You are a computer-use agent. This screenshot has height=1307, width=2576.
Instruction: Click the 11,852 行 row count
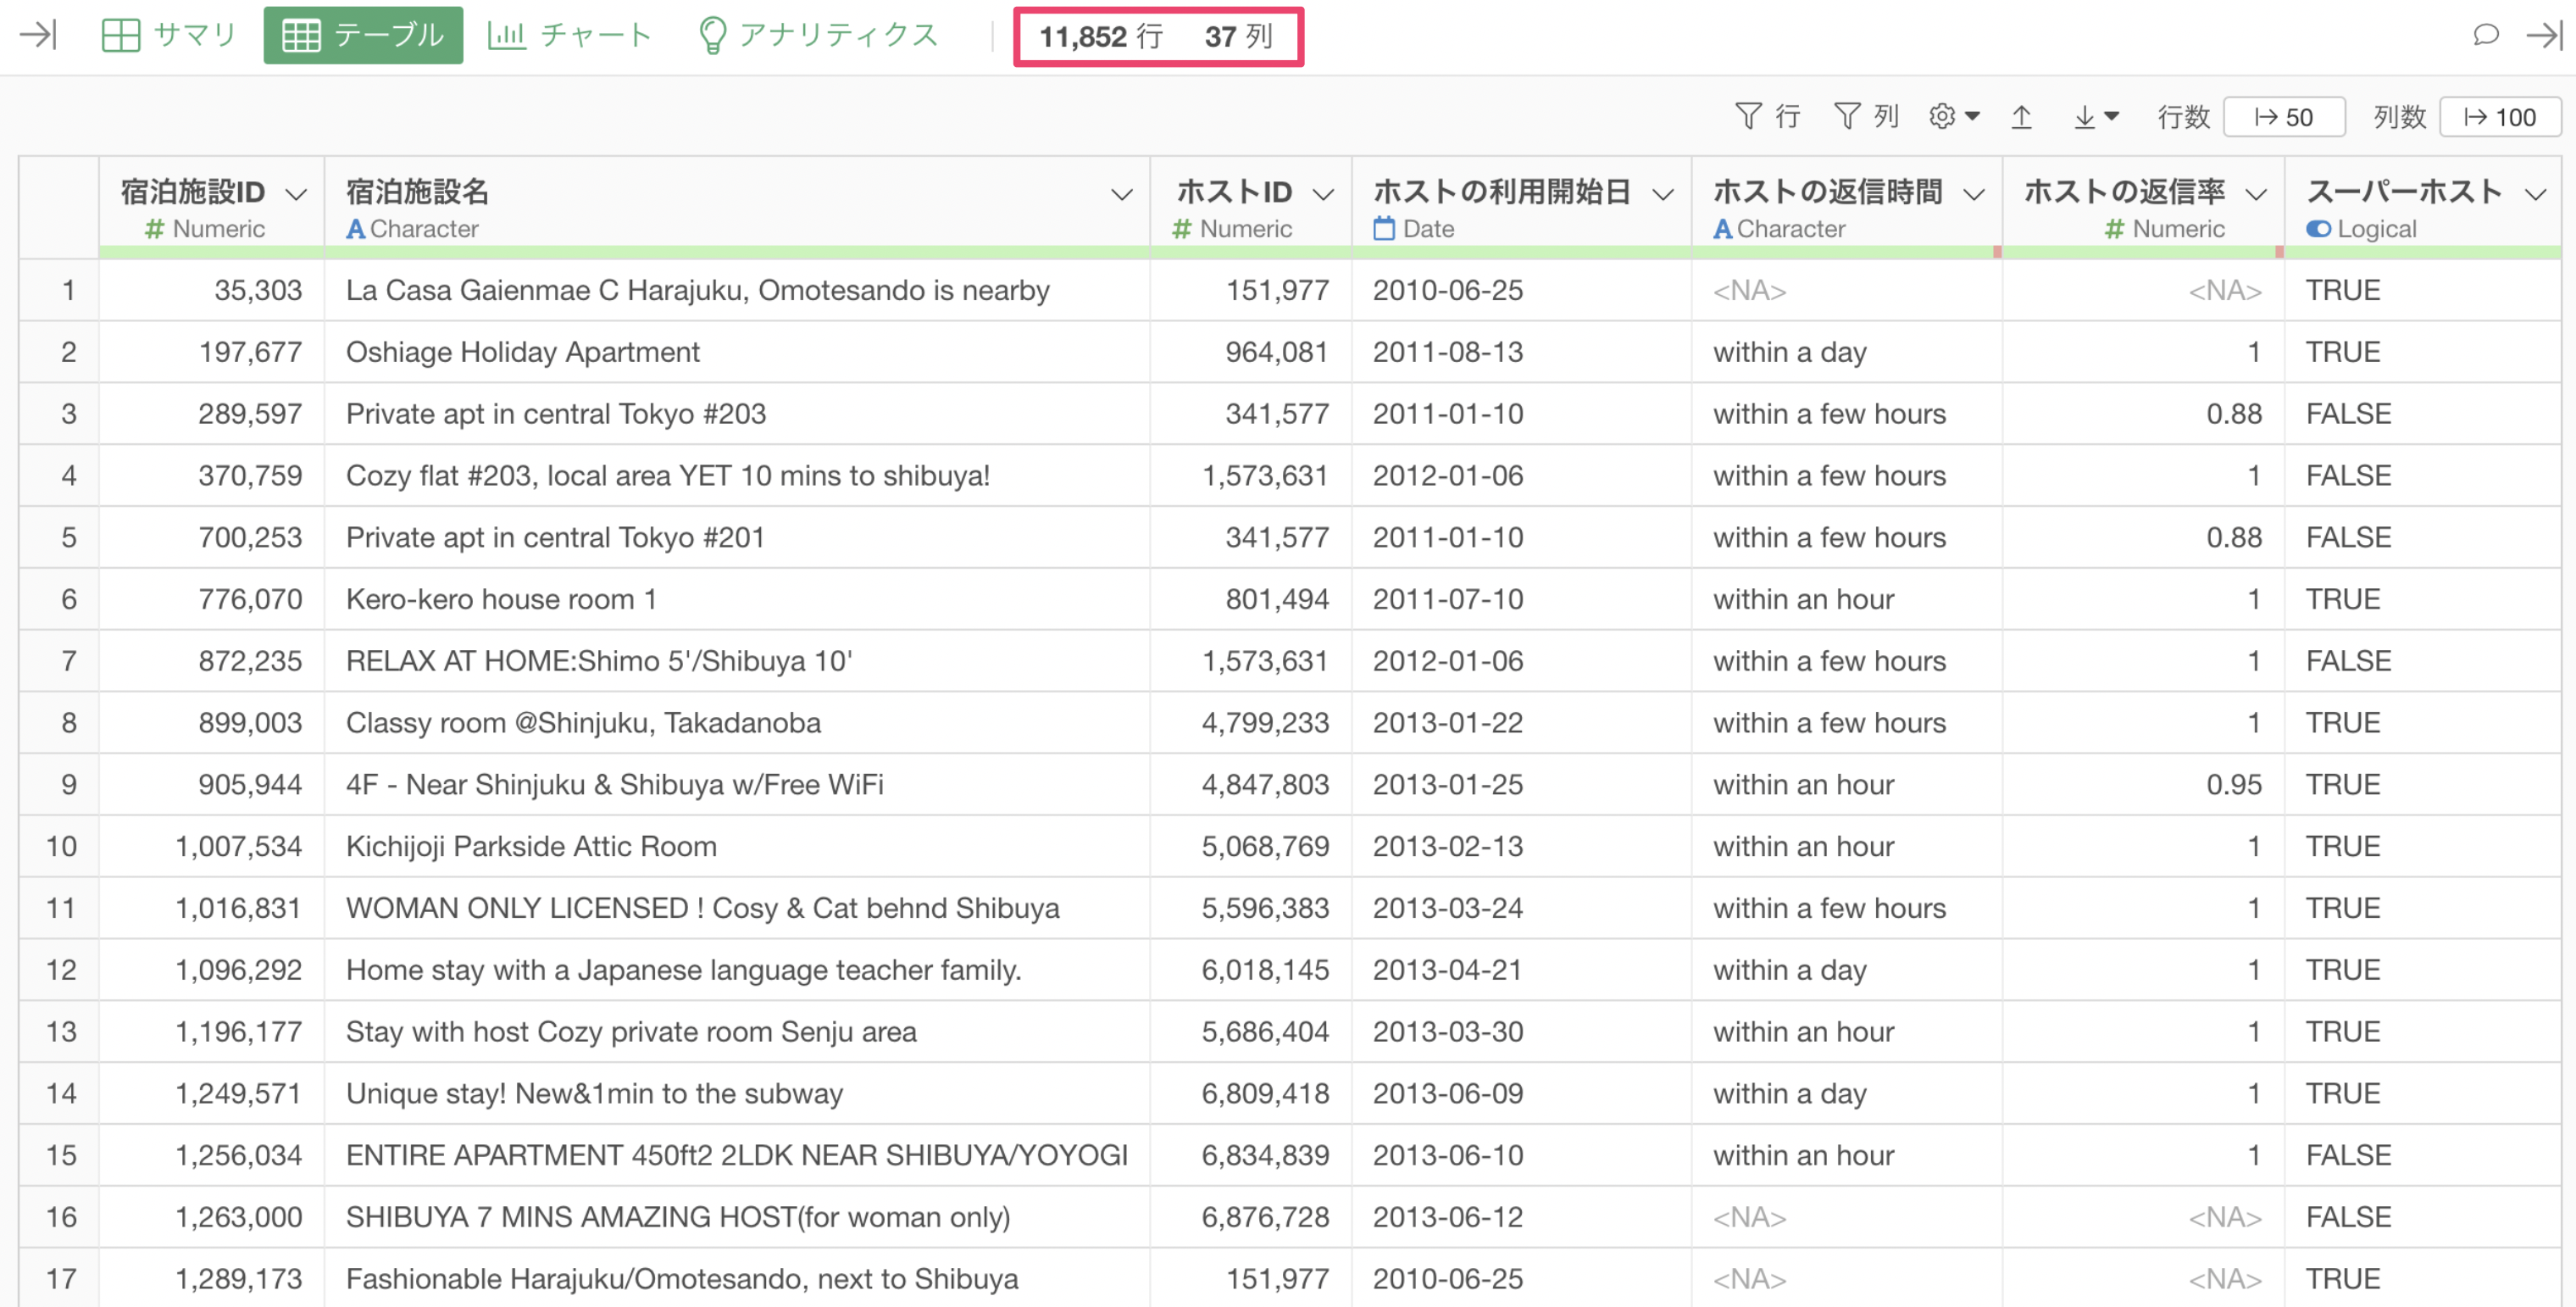click(x=1101, y=37)
